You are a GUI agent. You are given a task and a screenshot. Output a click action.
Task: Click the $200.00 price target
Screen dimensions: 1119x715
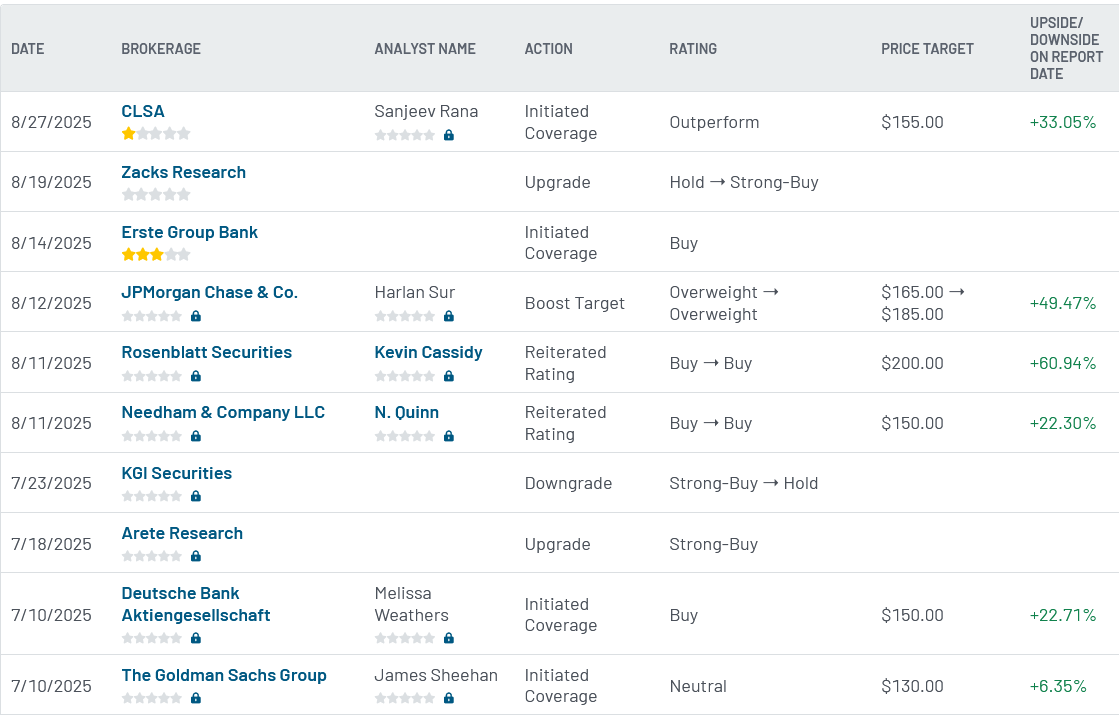(912, 363)
